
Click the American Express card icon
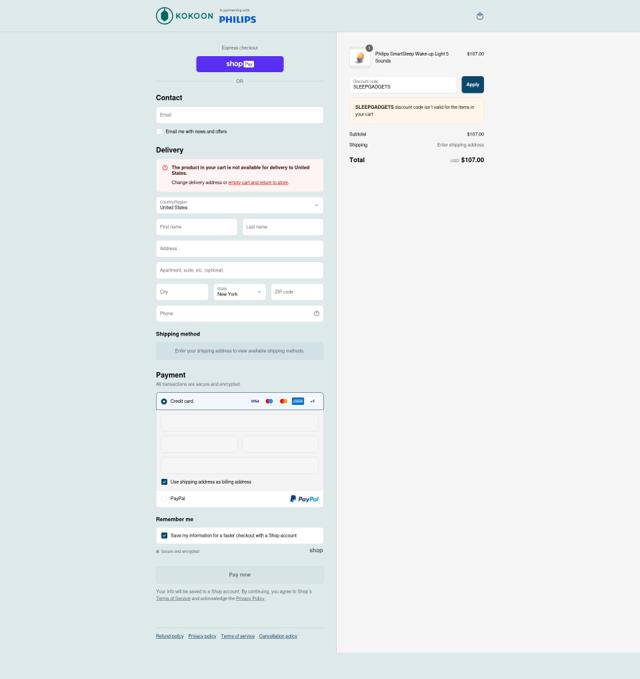(297, 401)
